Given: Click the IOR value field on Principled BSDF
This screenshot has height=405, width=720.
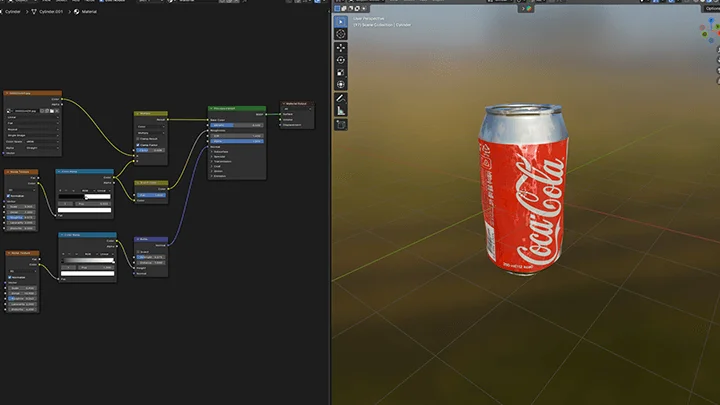Looking at the screenshot, I should pos(237,136).
